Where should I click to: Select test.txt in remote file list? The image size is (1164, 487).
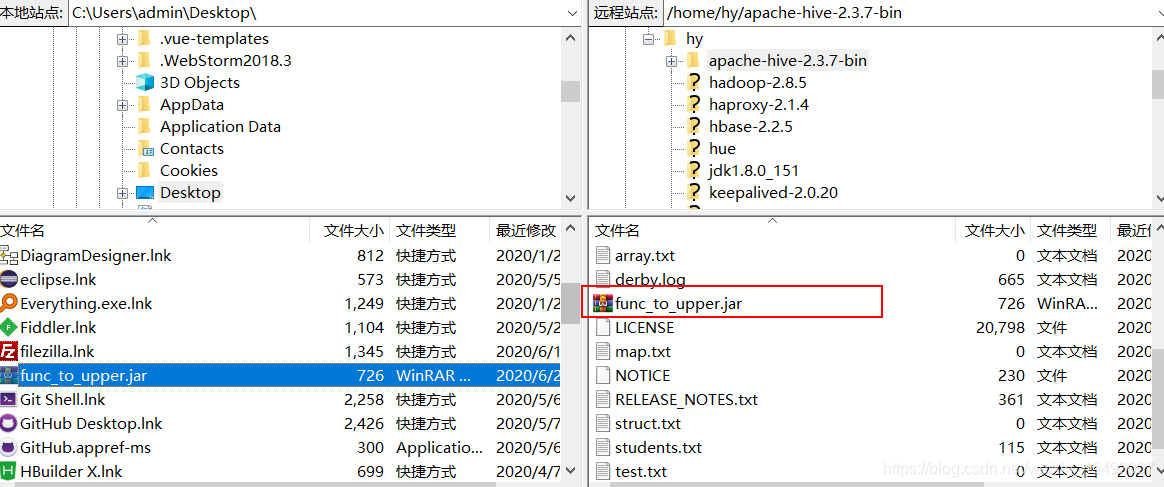pos(641,471)
